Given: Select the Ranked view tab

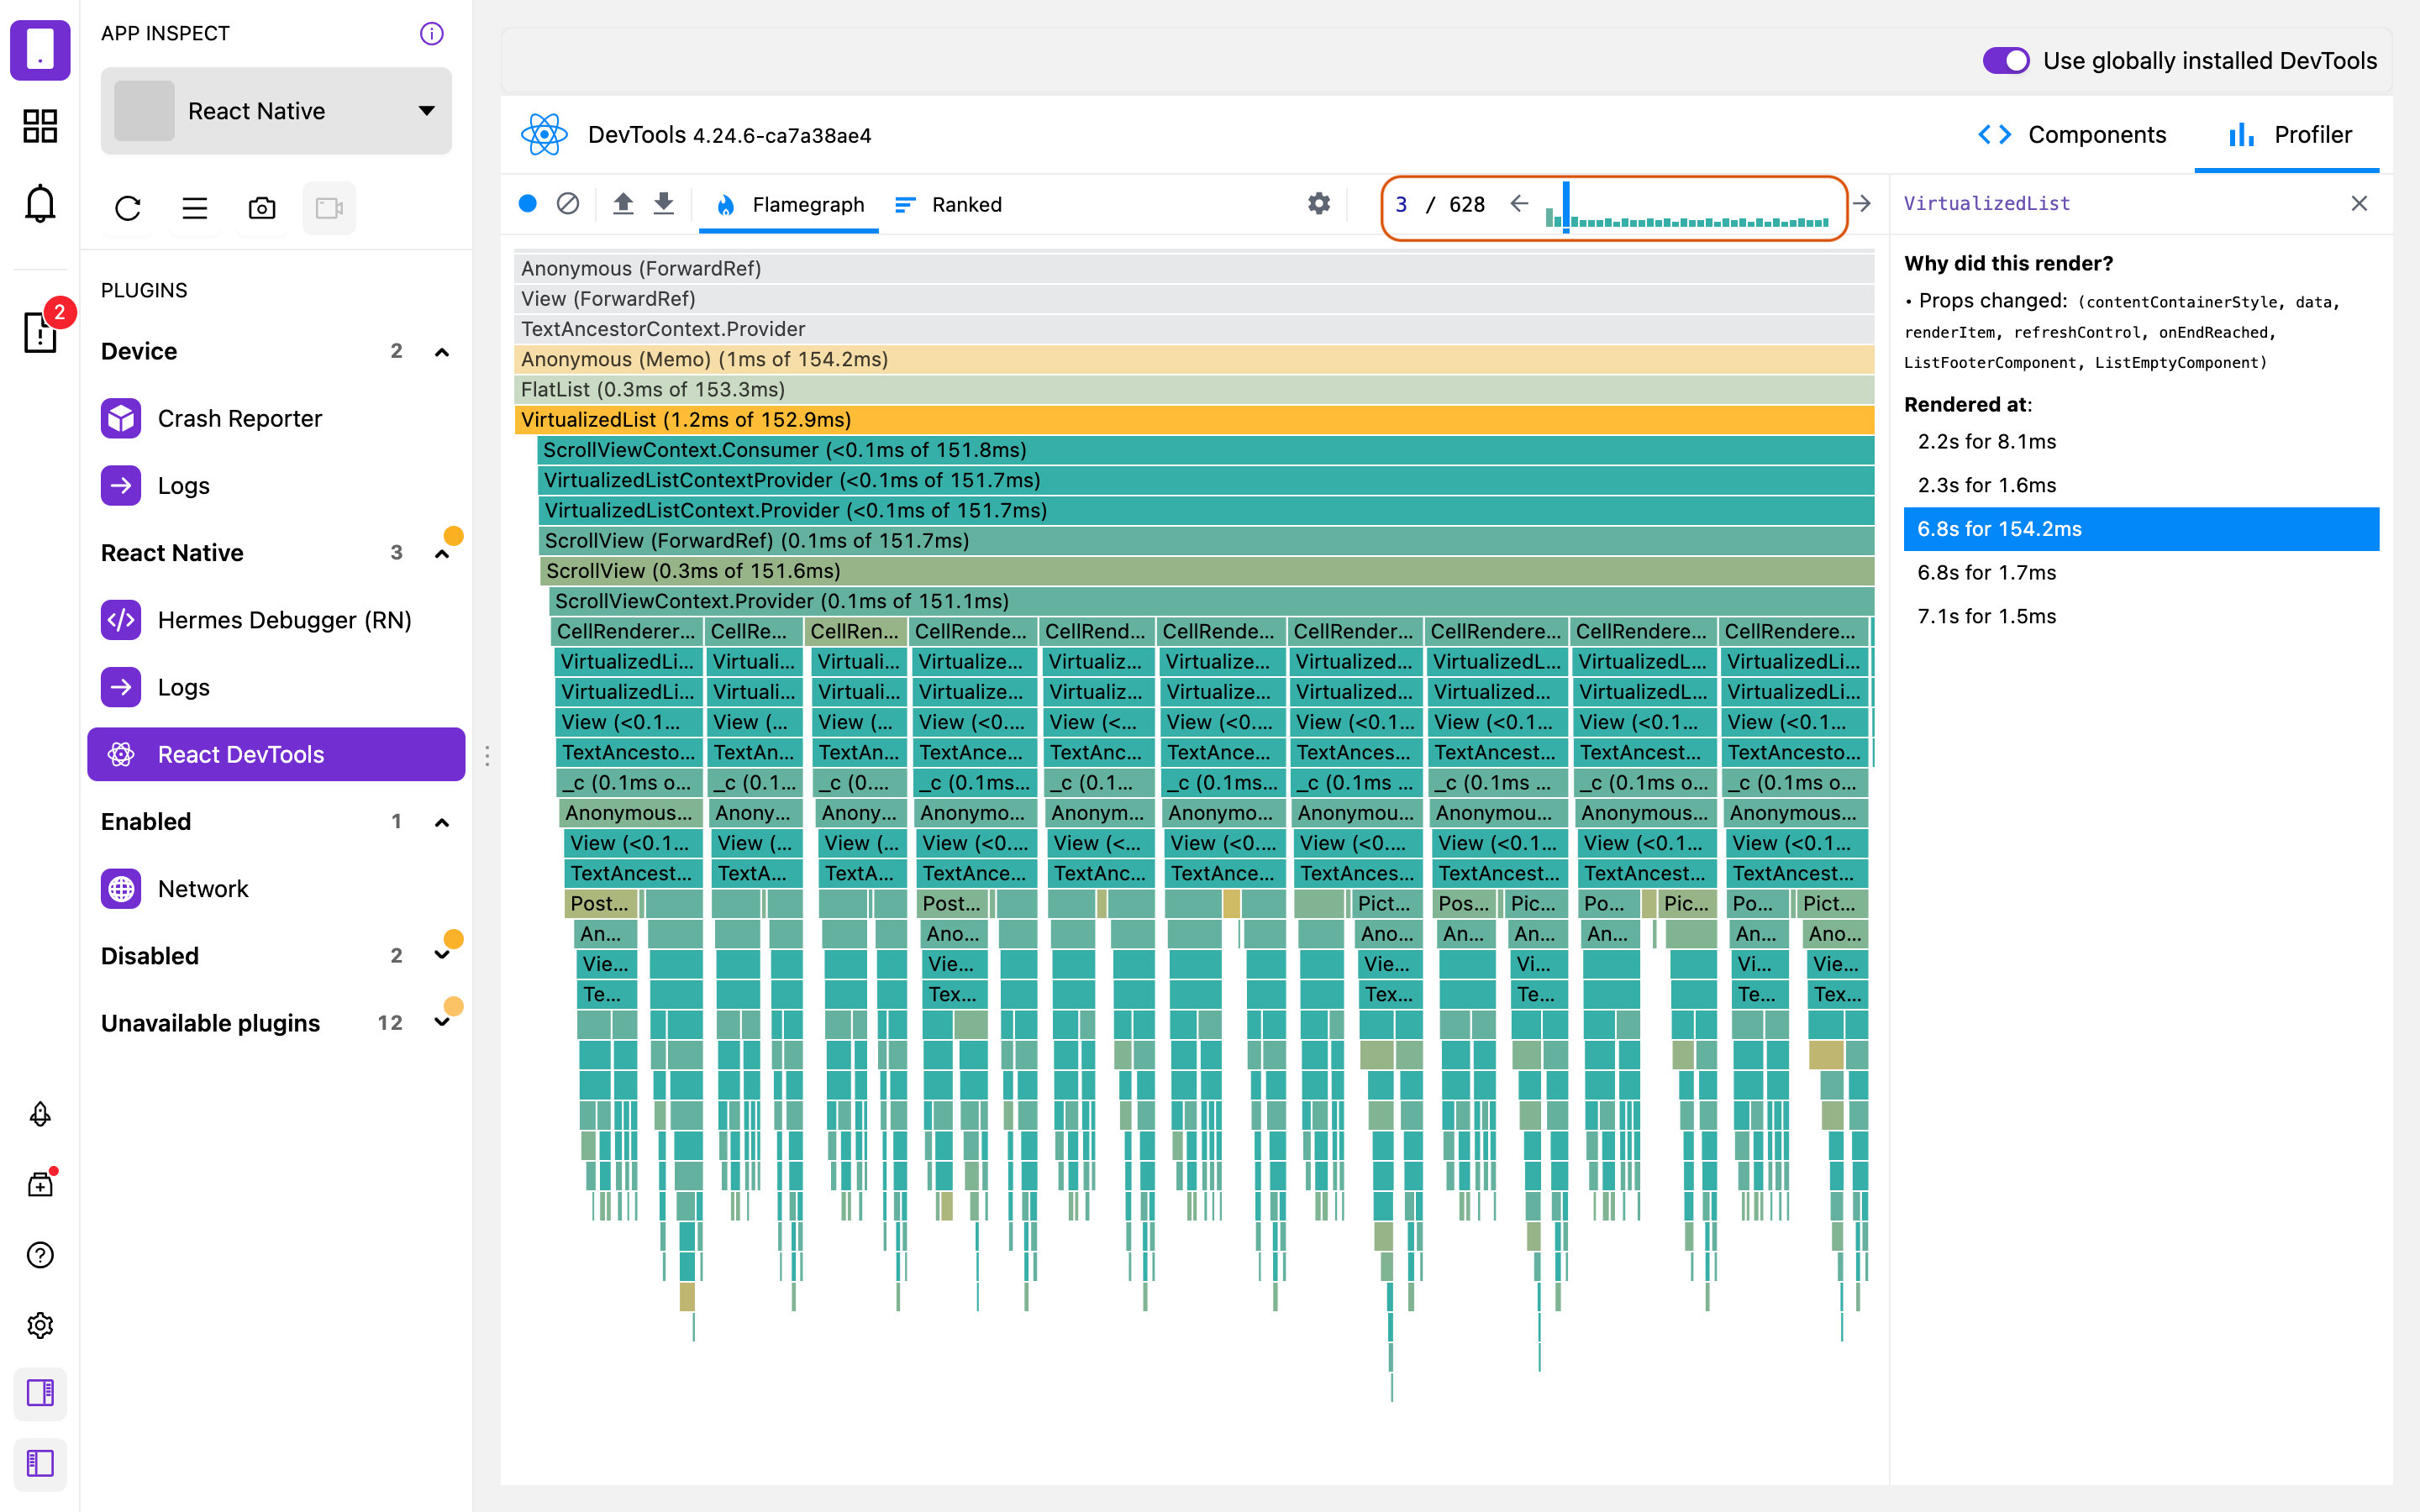Looking at the screenshot, I should pyautogui.click(x=948, y=205).
